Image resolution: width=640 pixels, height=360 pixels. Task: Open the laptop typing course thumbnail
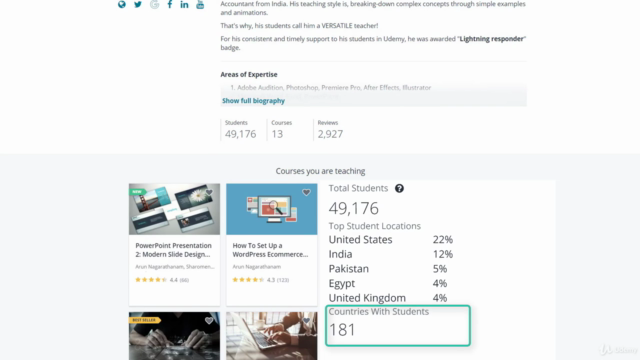point(272,336)
